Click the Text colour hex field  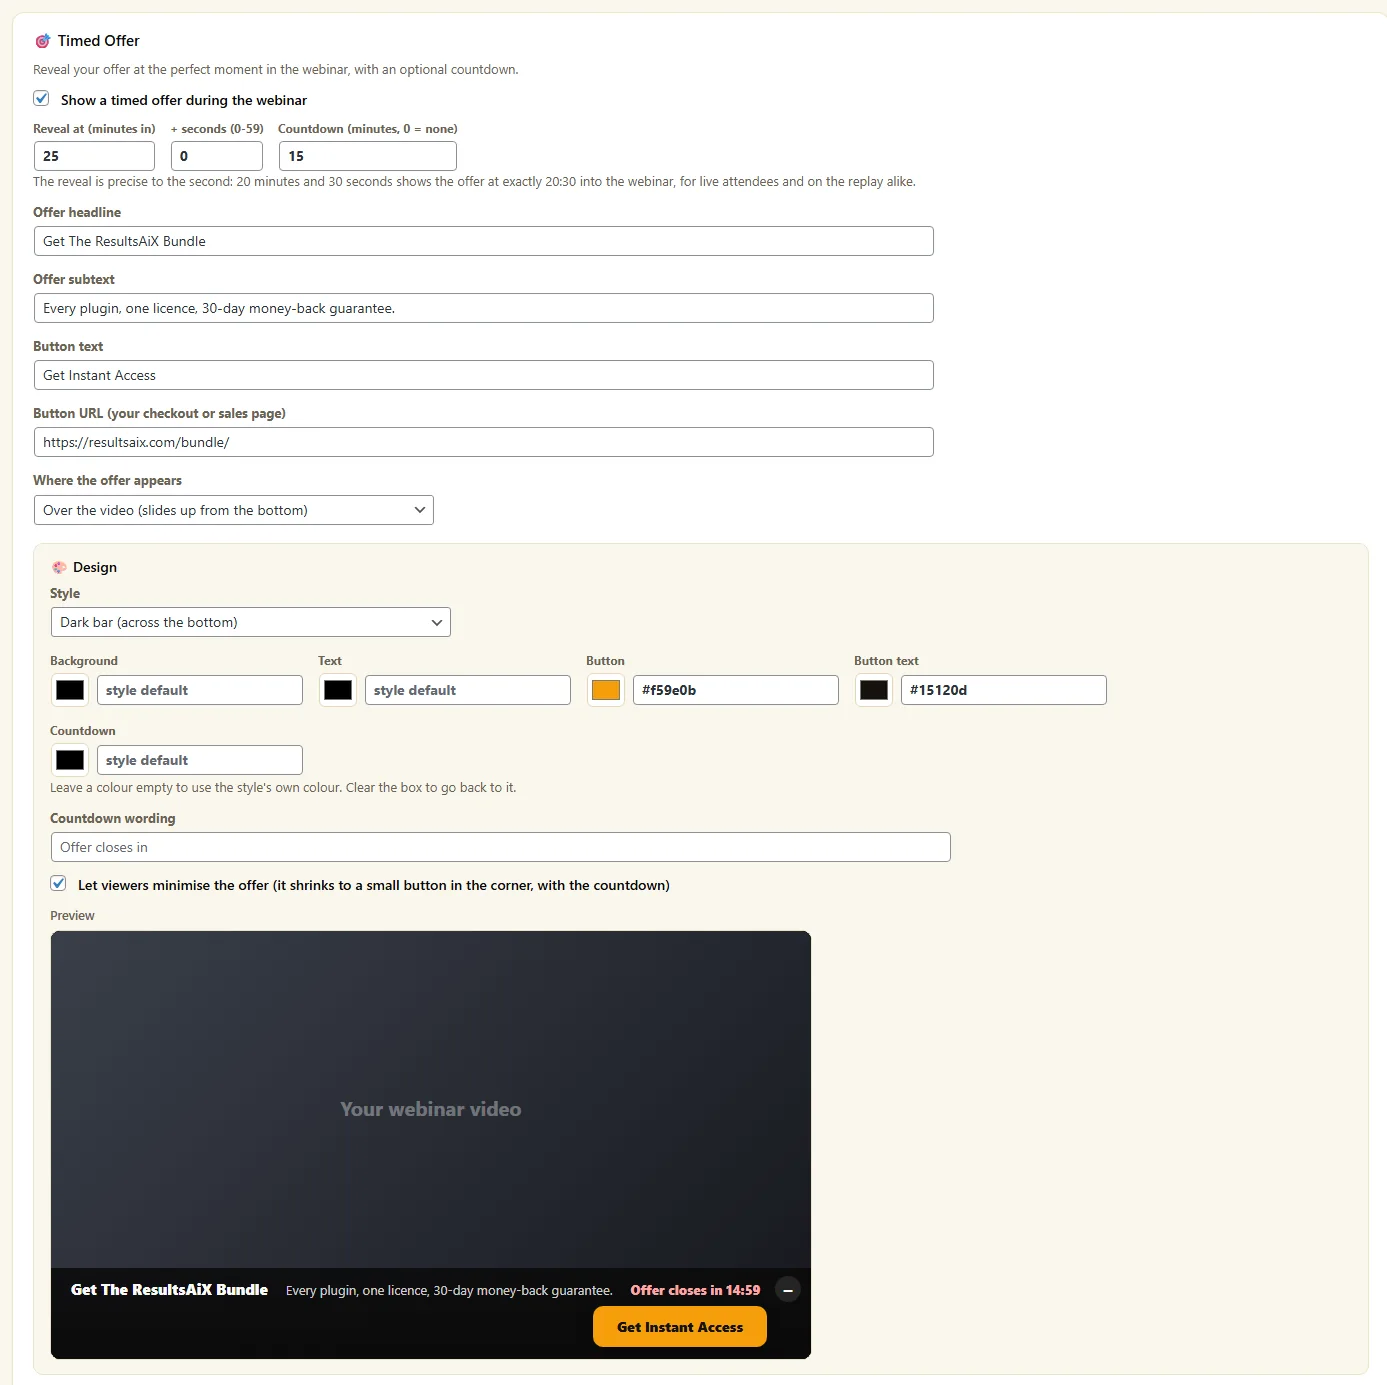pos(468,690)
